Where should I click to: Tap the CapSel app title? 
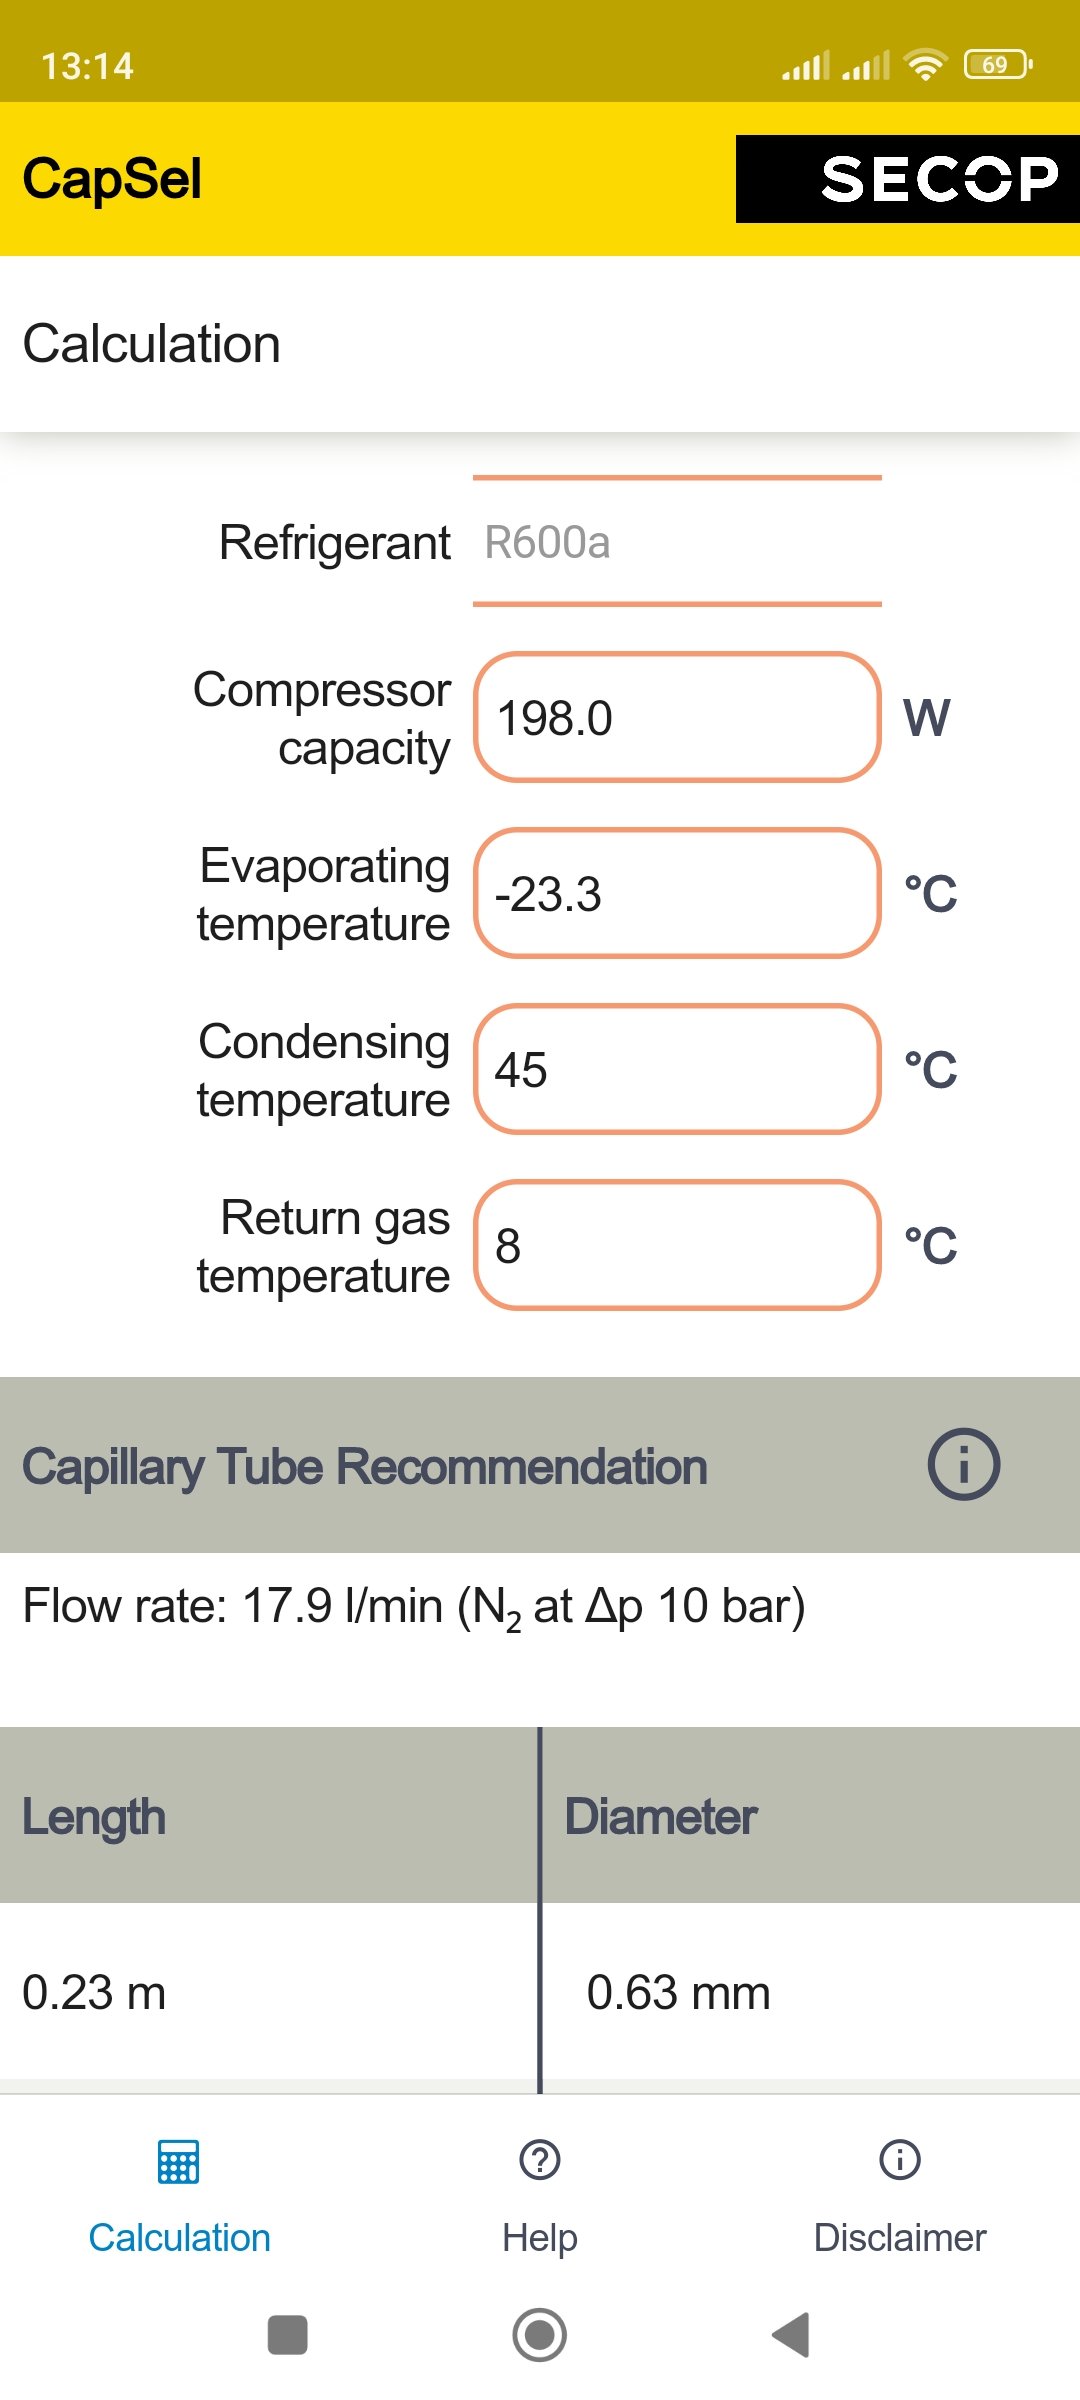tap(112, 179)
